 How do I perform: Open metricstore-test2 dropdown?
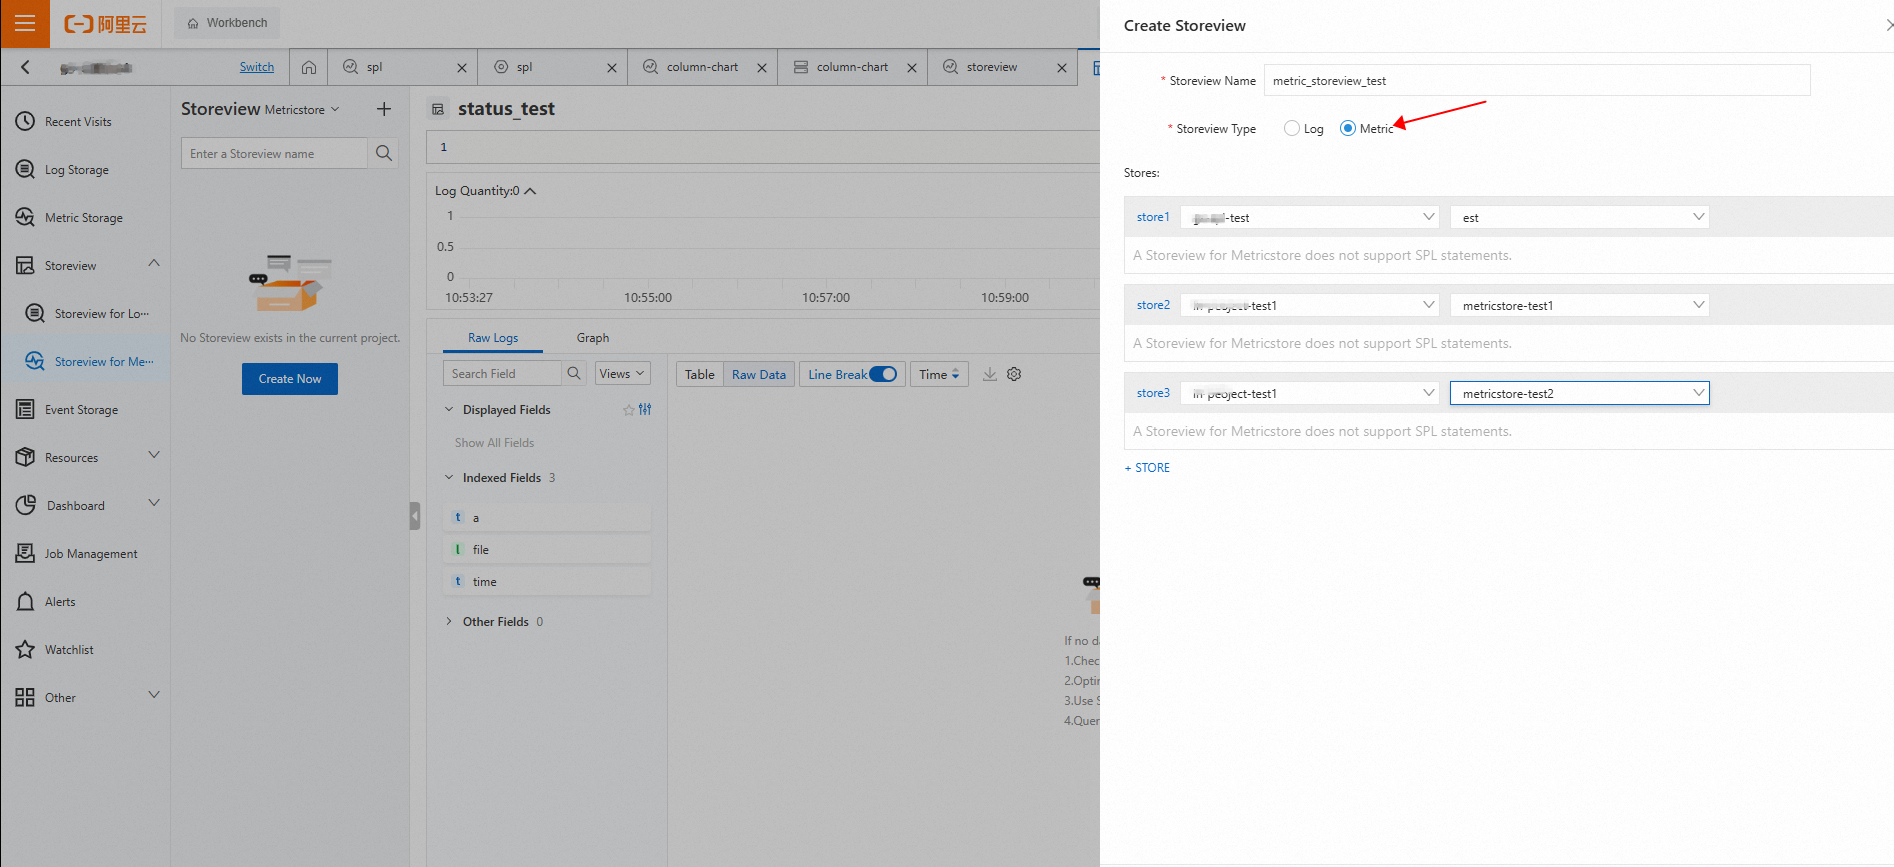1580,393
